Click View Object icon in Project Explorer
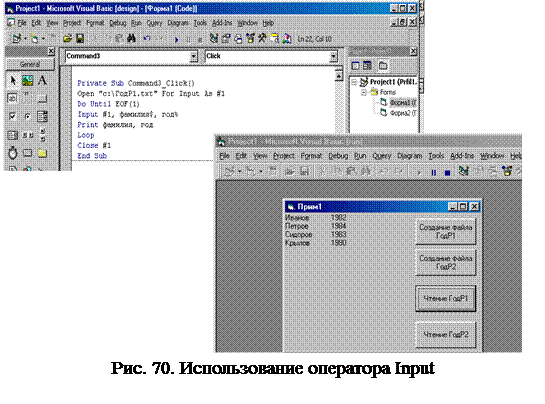The image size is (545, 404). (367, 66)
